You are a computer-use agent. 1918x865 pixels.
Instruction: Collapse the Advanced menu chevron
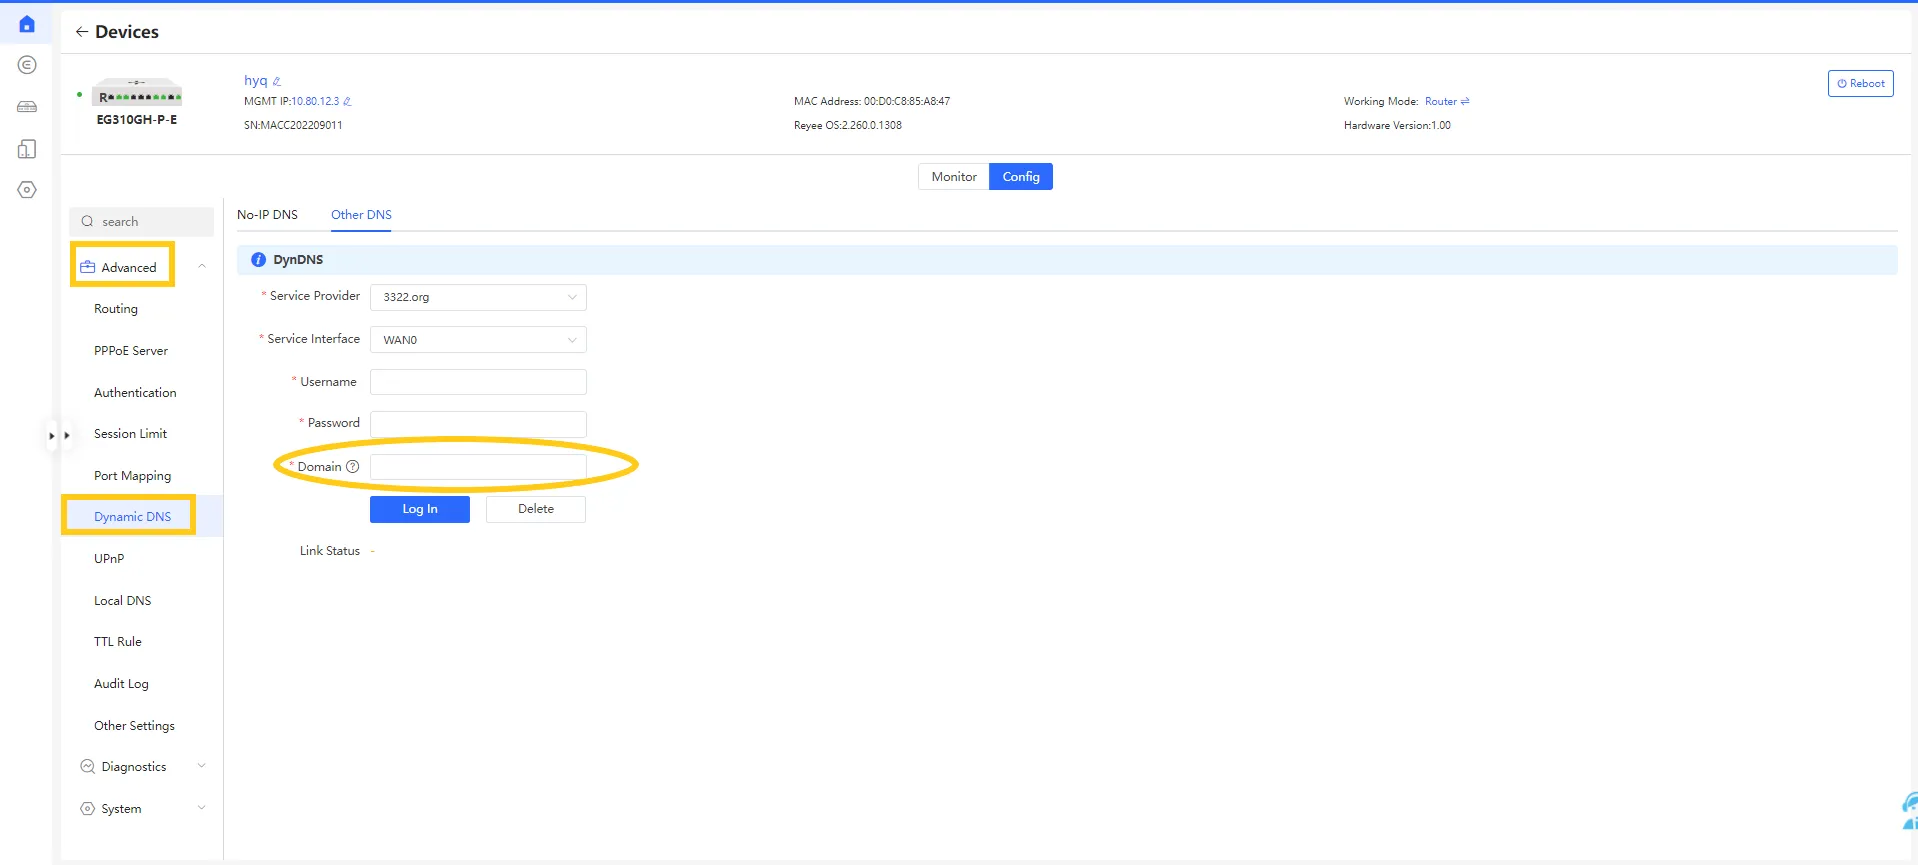(202, 266)
